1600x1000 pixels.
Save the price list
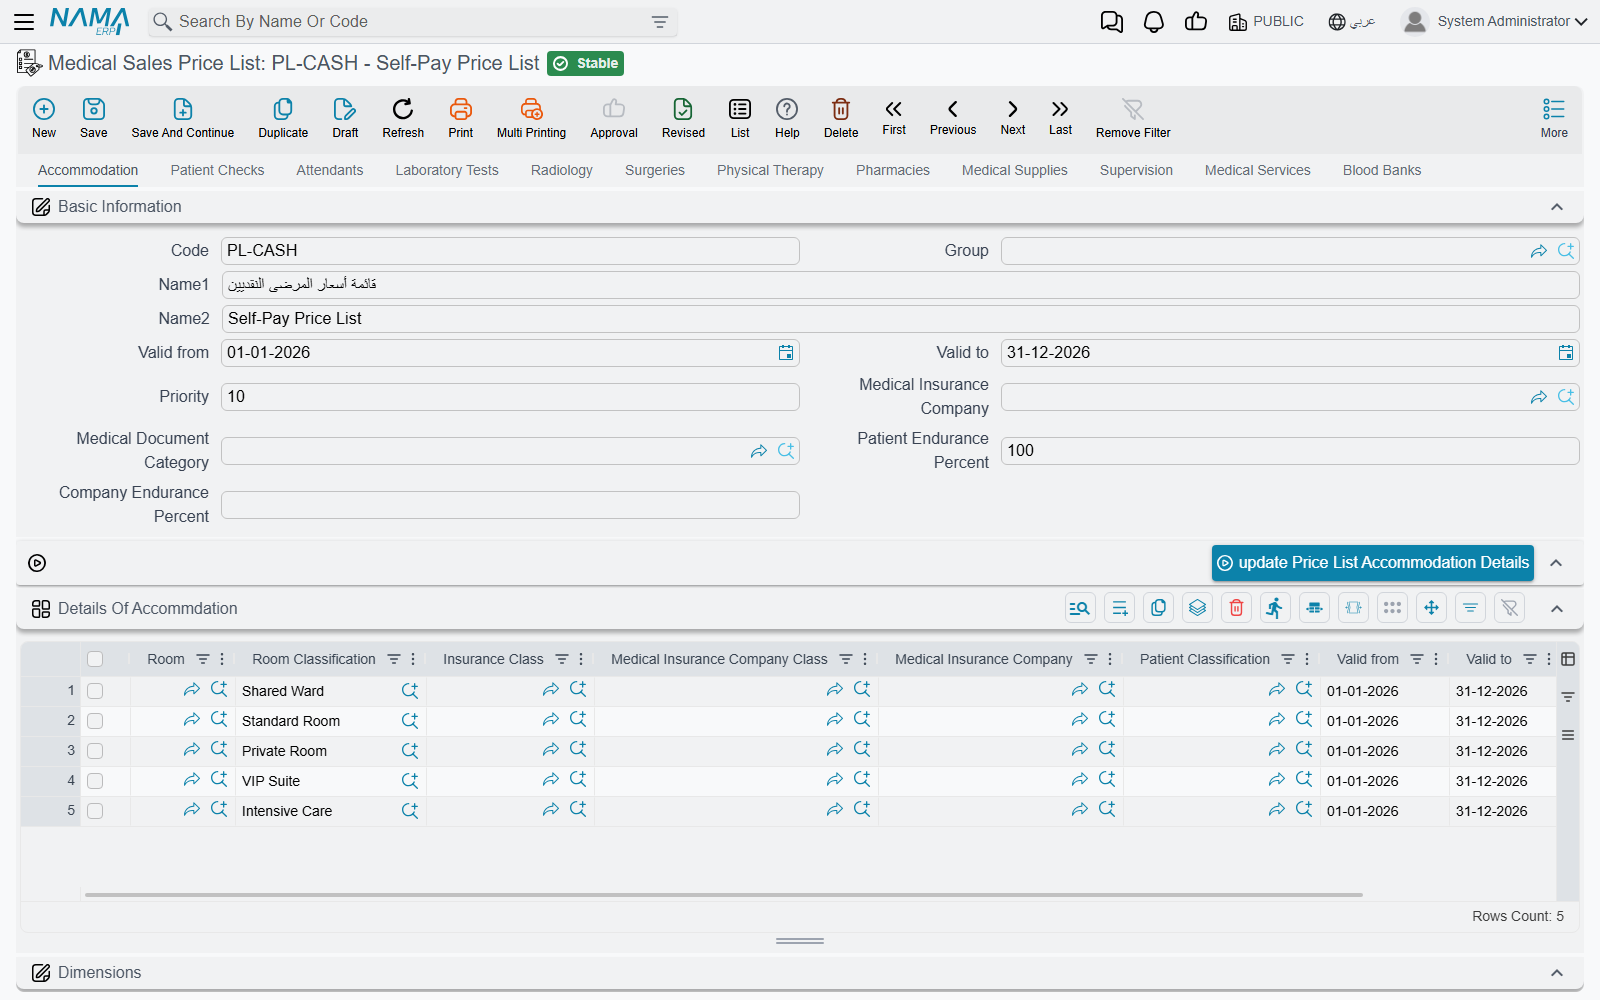tap(94, 117)
